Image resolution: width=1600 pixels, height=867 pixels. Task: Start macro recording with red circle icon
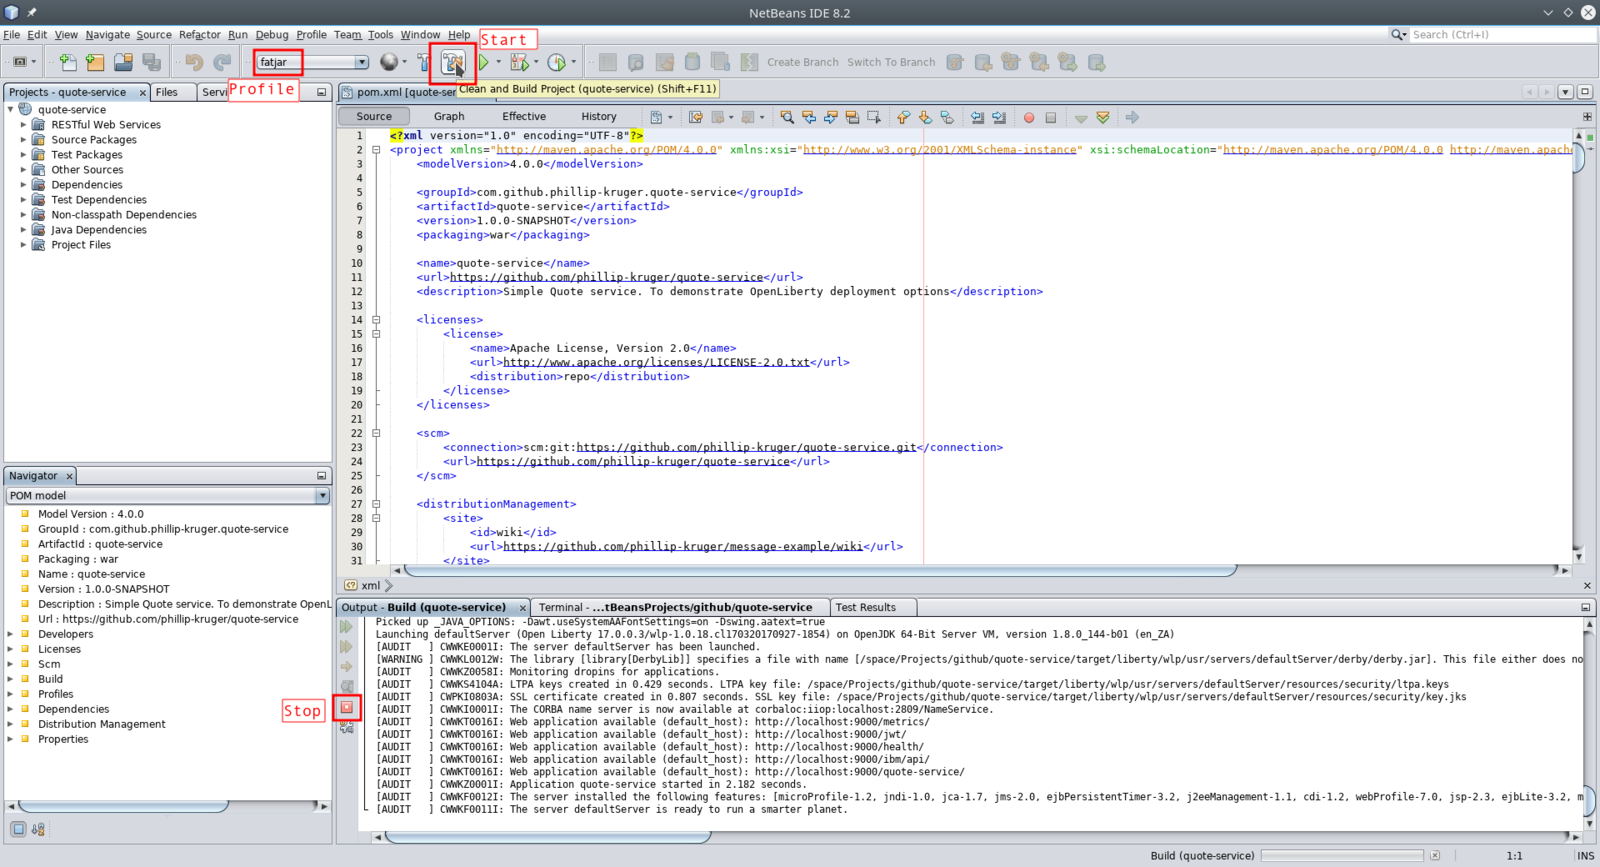point(1029,117)
